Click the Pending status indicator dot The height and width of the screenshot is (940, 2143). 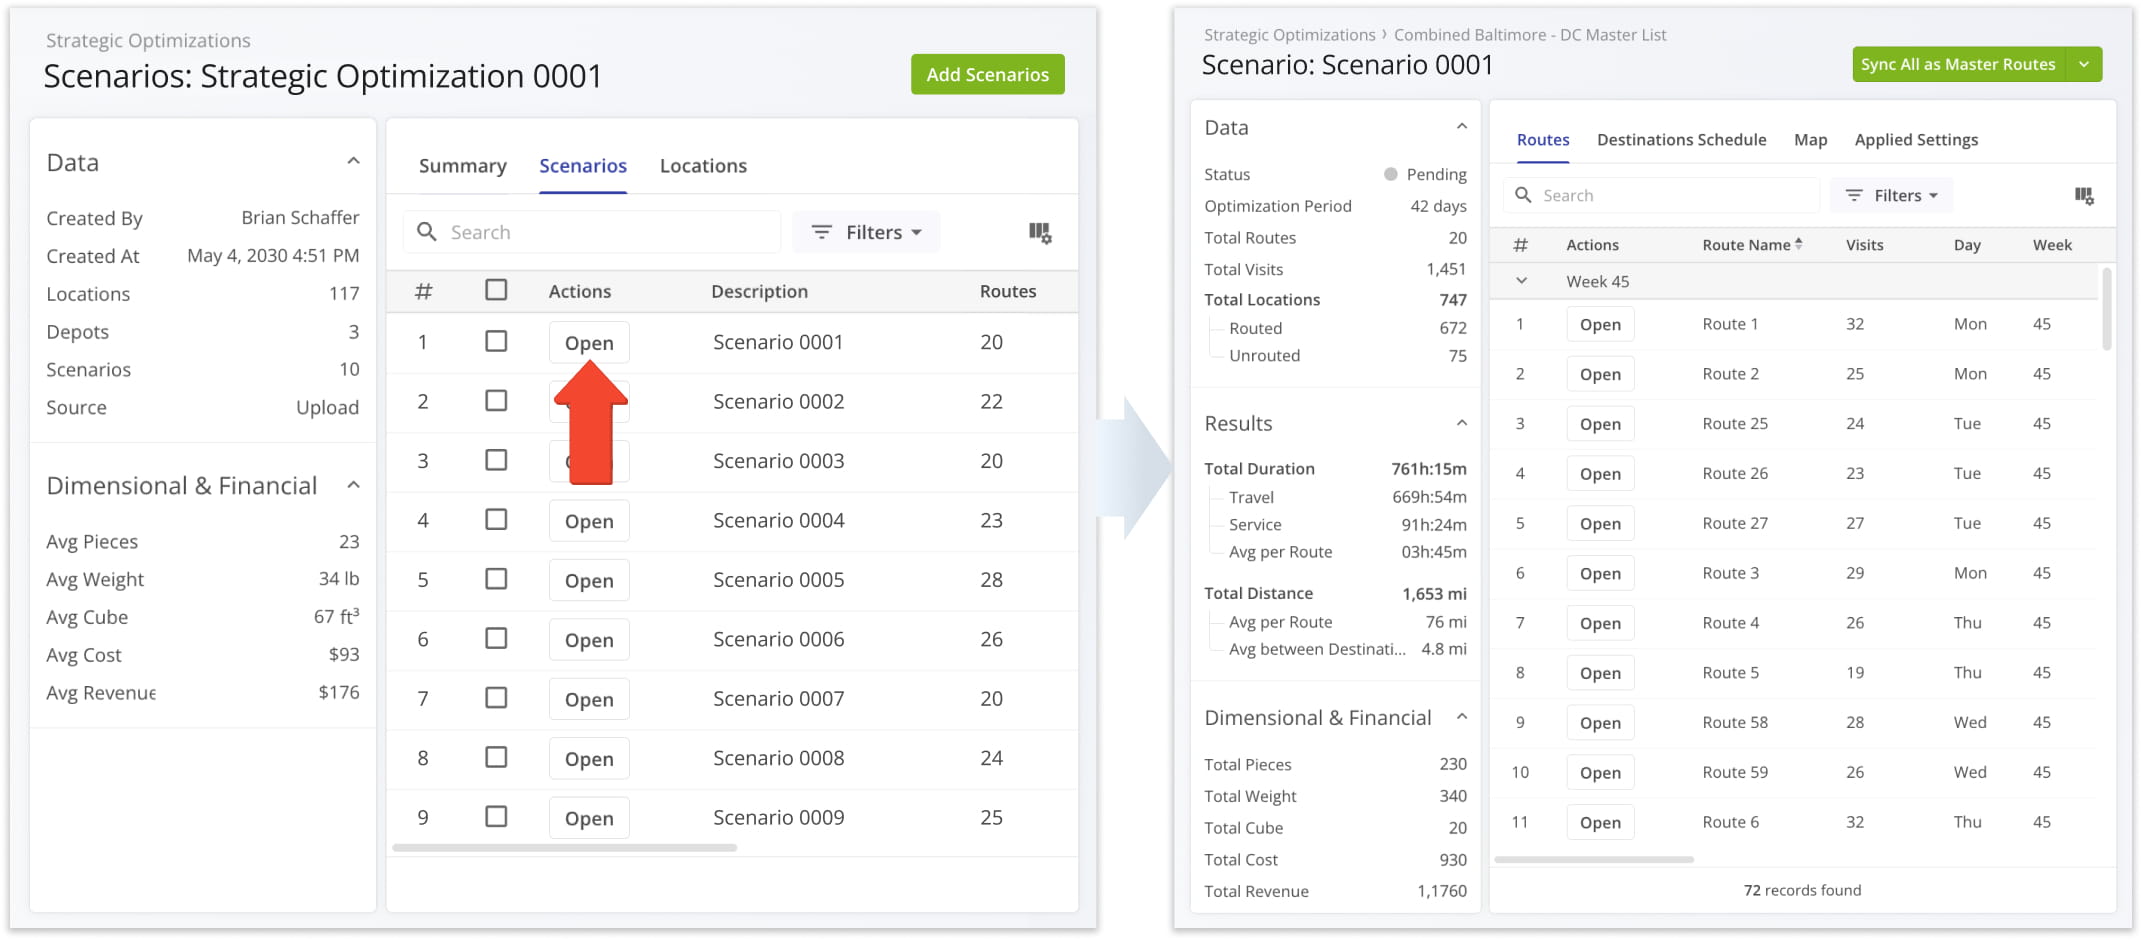[1390, 174]
